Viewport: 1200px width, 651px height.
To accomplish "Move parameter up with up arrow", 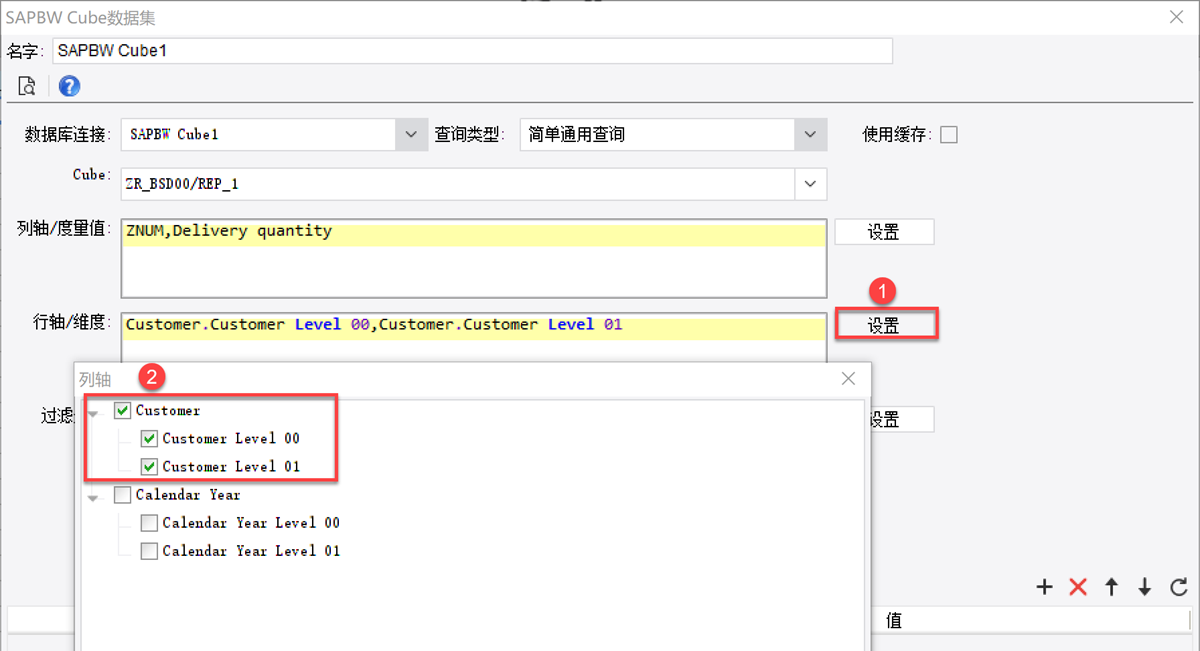I will (x=1111, y=587).
